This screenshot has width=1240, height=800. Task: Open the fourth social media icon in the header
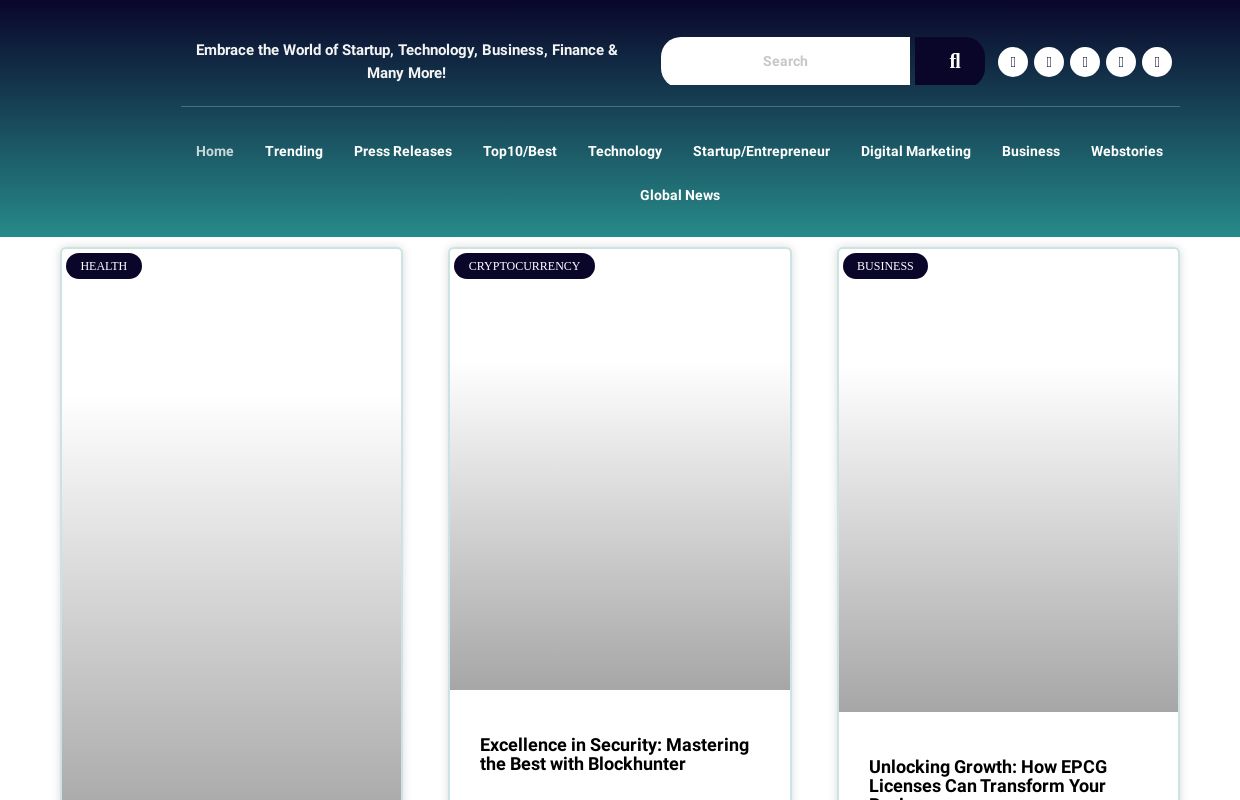coord(1121,62)
